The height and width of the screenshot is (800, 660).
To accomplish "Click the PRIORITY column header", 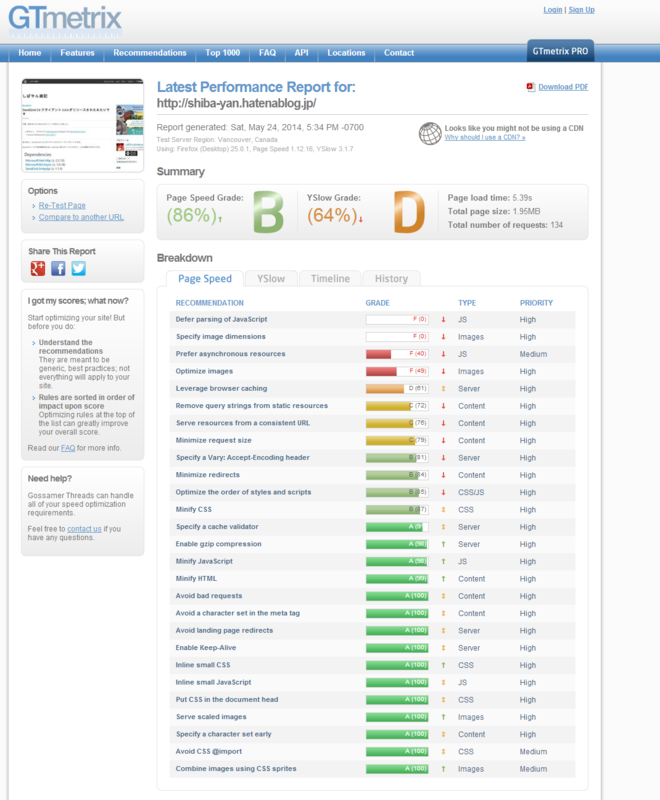I will (x=536, y=303).
